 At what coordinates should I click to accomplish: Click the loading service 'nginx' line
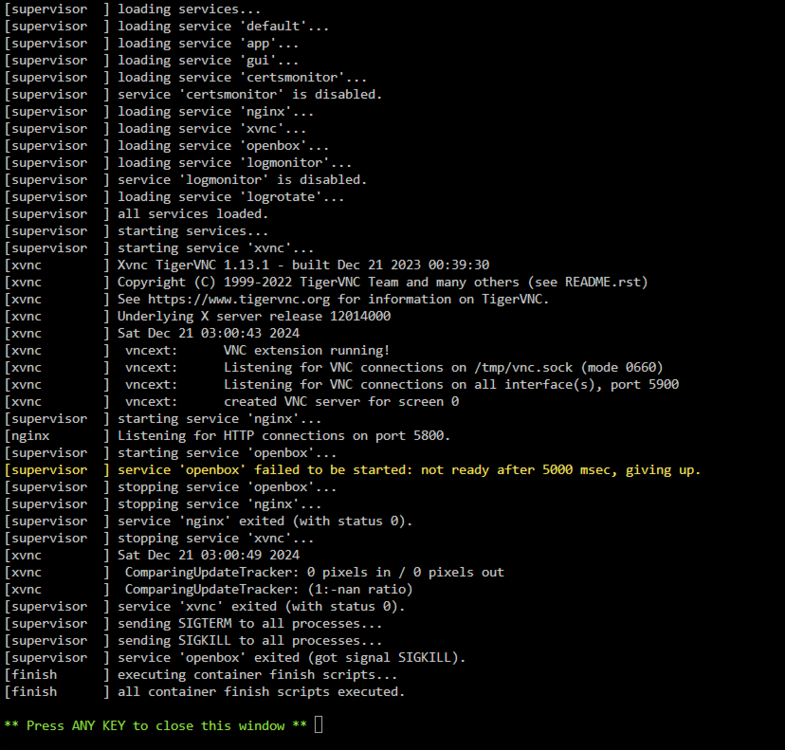(159, 111)
